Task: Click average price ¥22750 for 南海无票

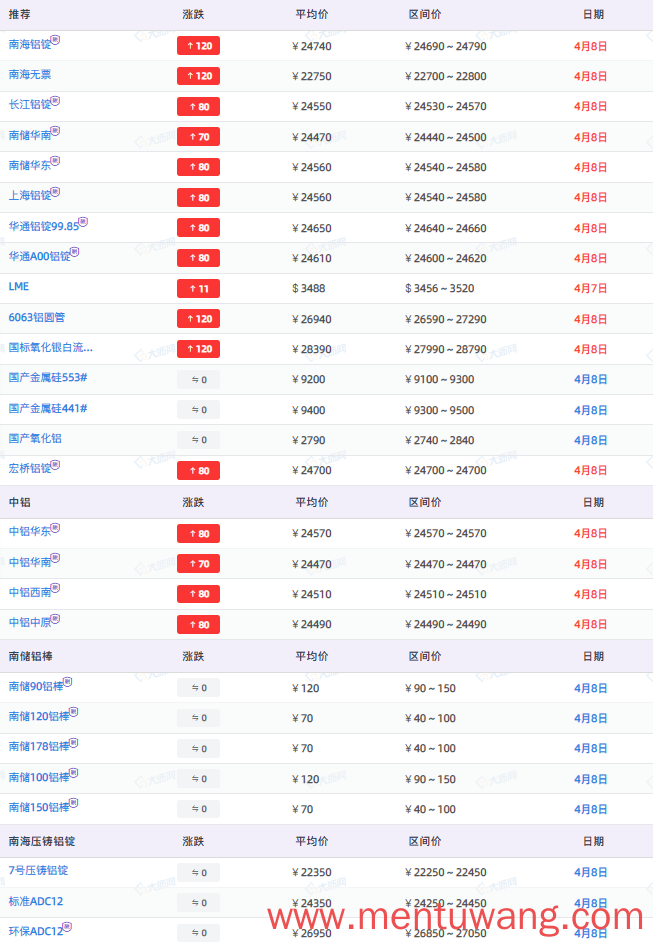Action: tap(312, 77)
